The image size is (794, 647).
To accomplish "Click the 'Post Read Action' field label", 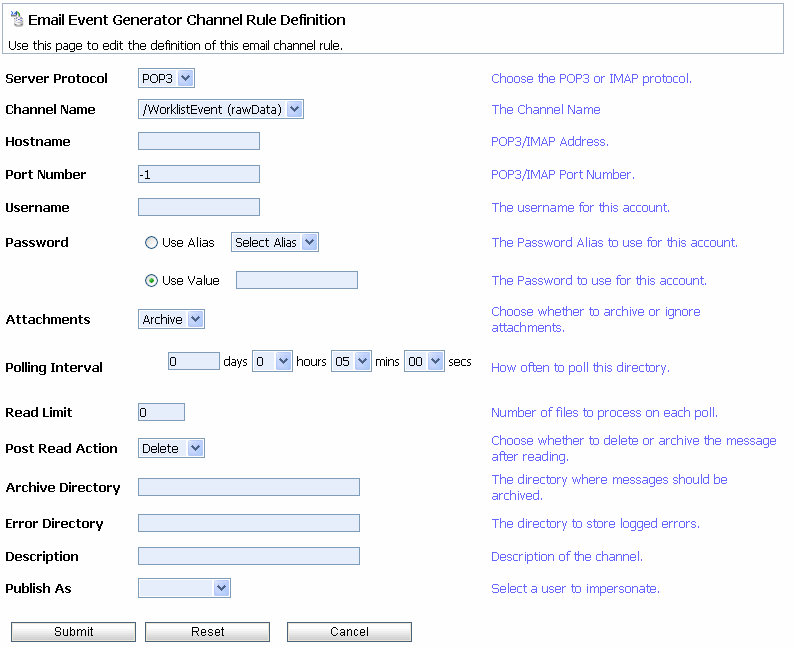I will point(61,449).
